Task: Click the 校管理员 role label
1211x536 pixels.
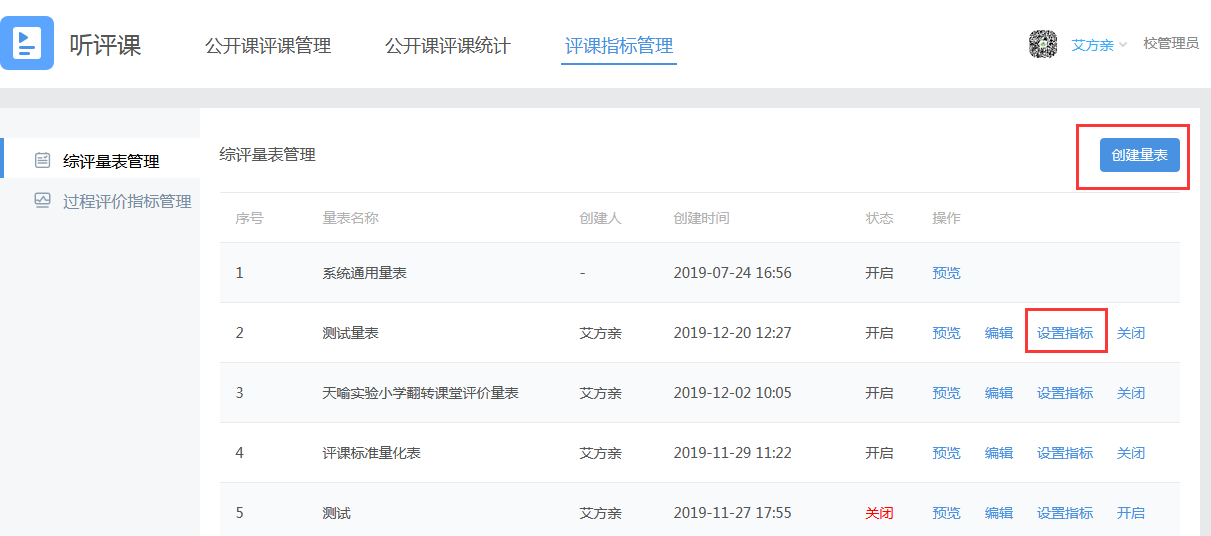Action: pyautogui.click(x=1170, y=44)
